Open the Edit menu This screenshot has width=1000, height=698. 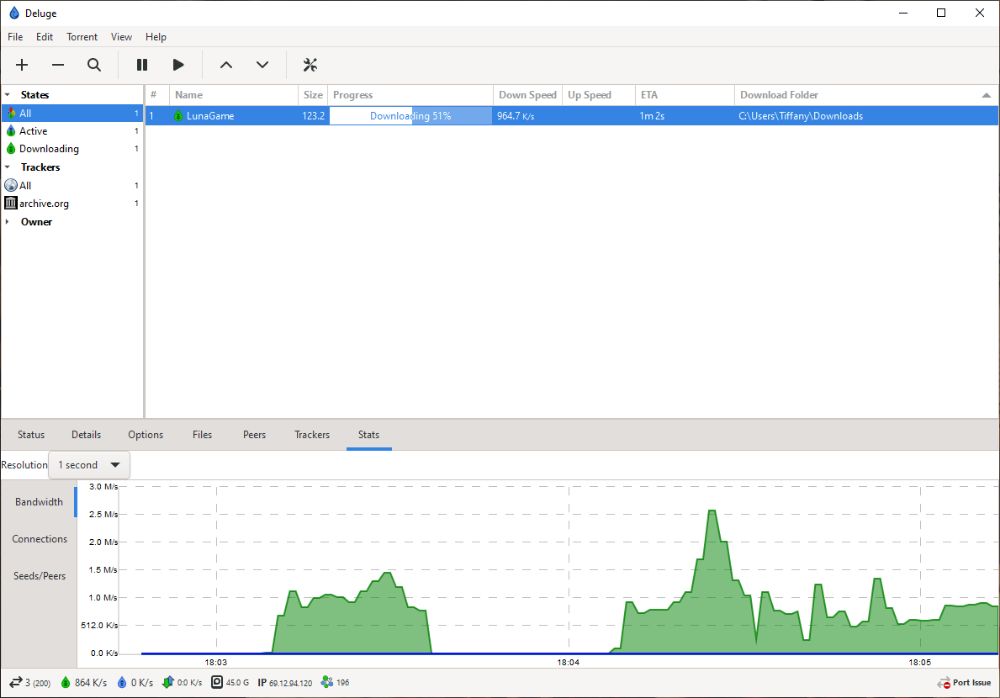[x=44, y=37]
